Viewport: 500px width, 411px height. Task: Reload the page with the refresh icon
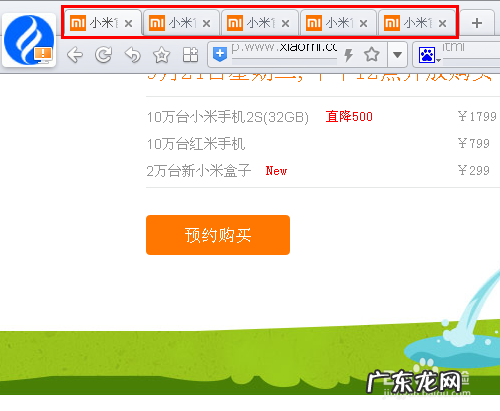103,55
